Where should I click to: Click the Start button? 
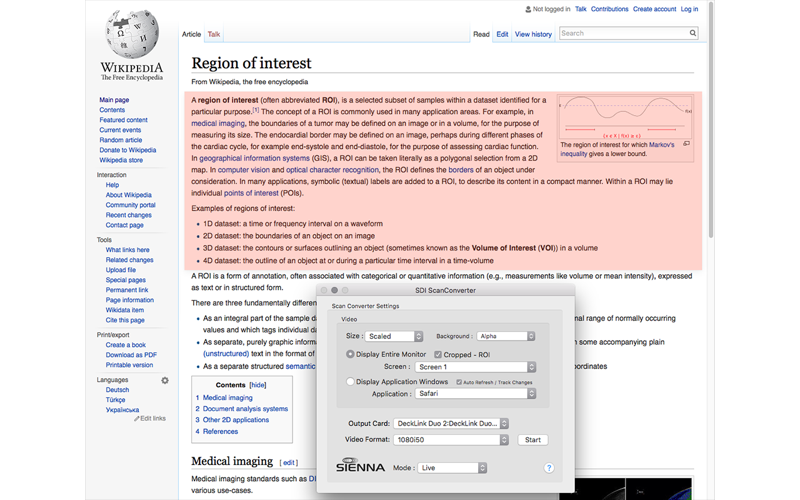pyautogui.click(x=533, y=440)
